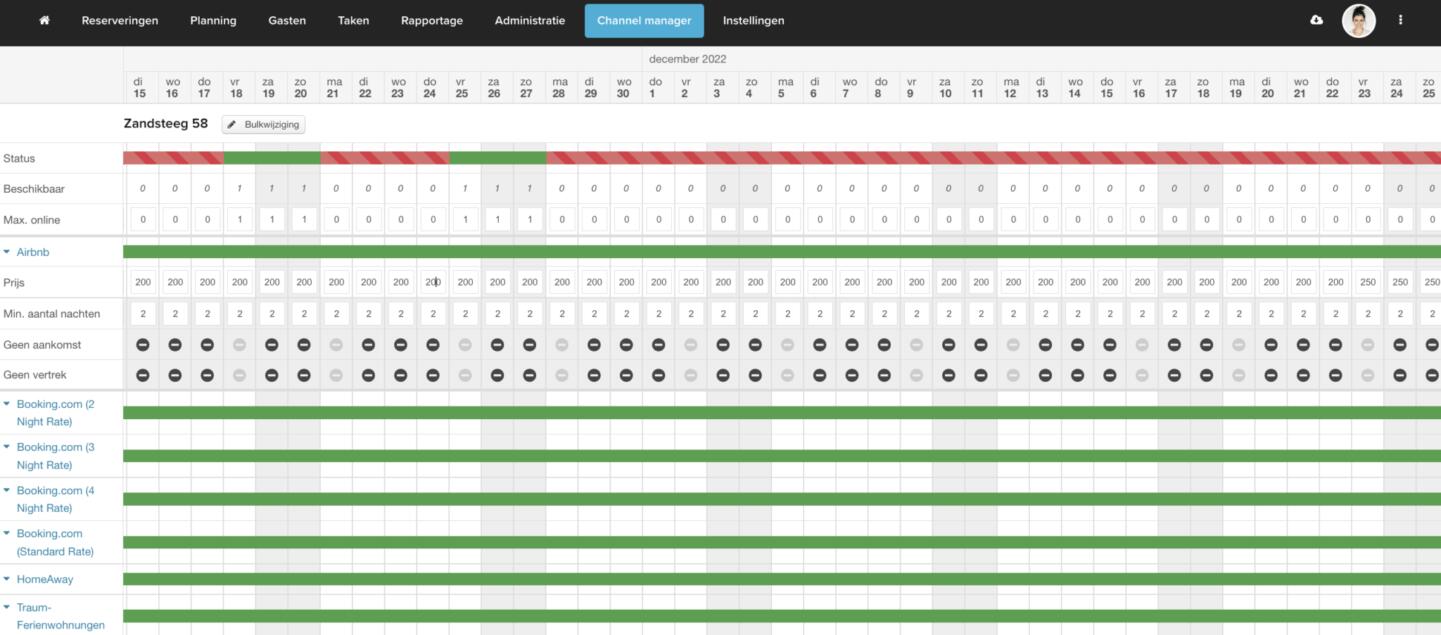Viewport: 1441px width, 635px height.
Task: Open the Reserveringen menu
Action: pos(120,20)
